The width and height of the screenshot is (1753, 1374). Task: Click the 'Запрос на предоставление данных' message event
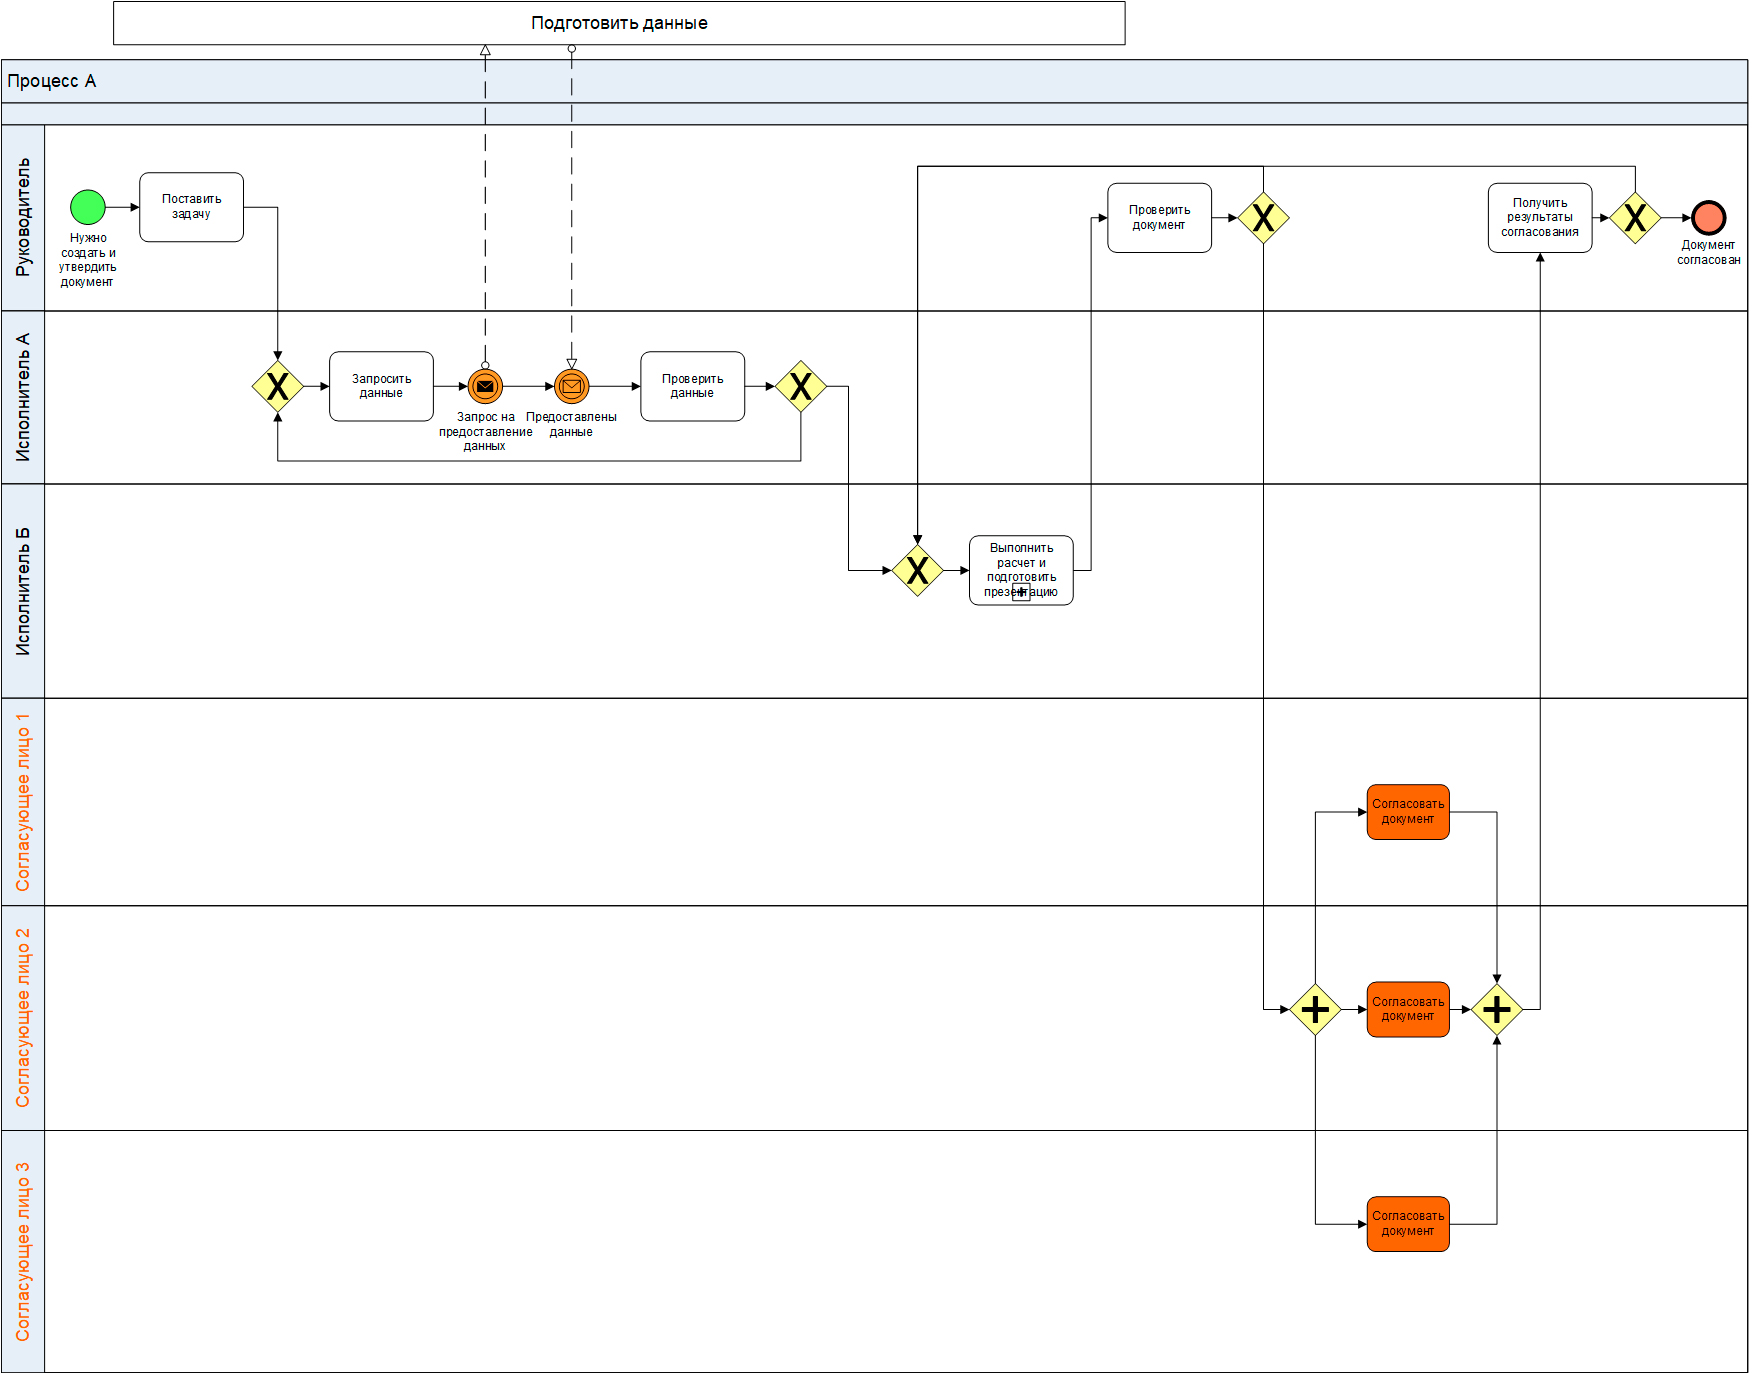tap(485, 386)
